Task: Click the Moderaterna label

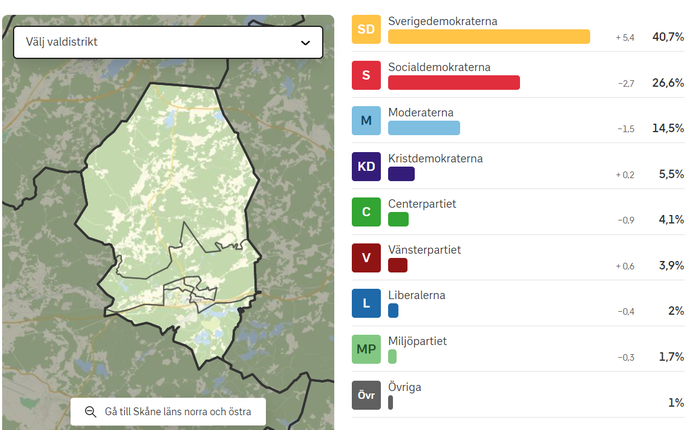Action: click(421, 113)
